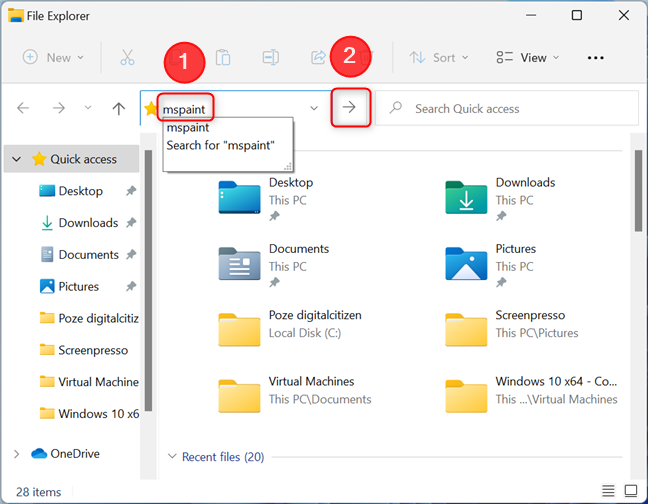Open Downloads in the navigation pane
The width and height of the screenshot is (648, 504).
click(88, 223)
